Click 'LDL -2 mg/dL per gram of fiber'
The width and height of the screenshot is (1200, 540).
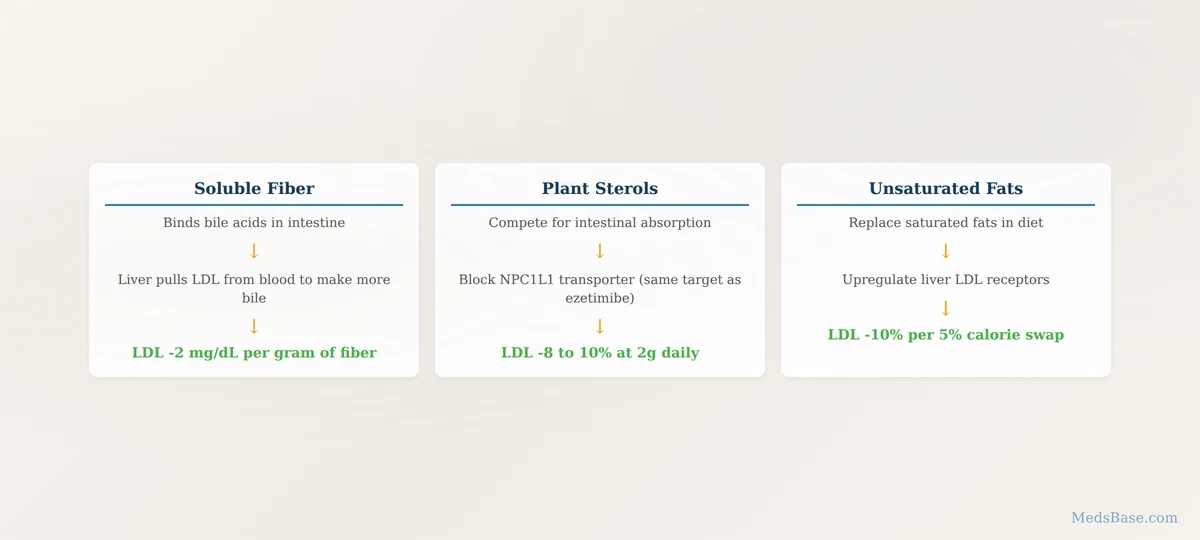254,352
